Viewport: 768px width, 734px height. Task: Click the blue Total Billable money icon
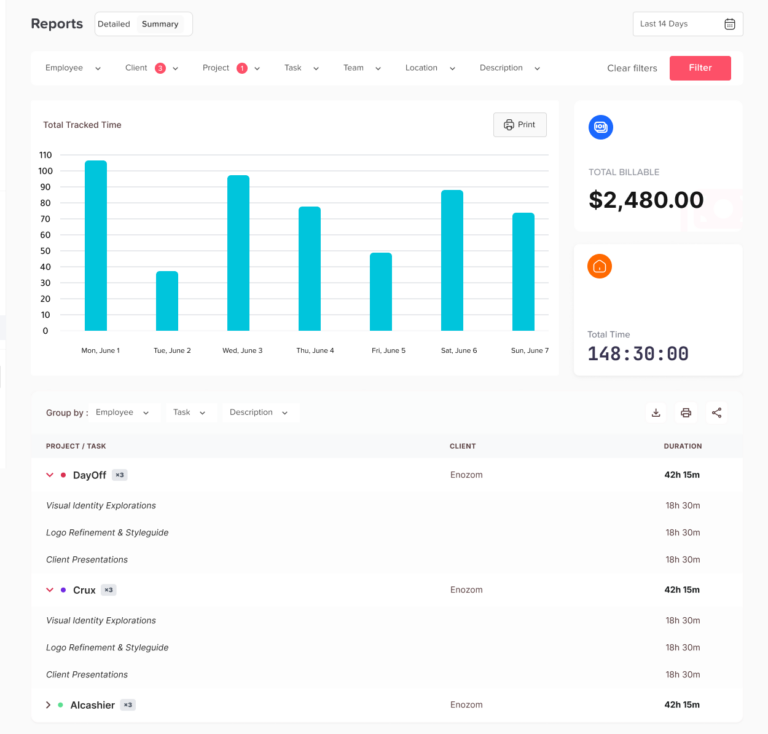(600, 127)
